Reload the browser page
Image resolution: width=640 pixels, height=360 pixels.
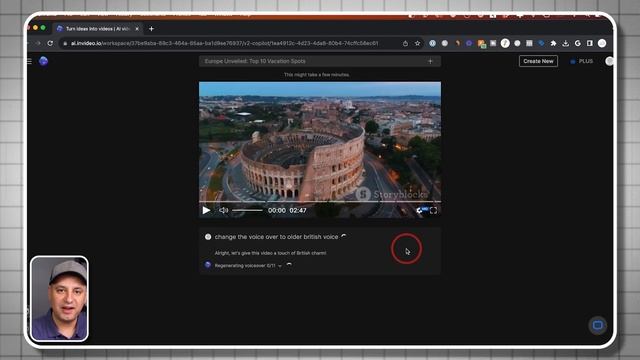click(50, 43)
